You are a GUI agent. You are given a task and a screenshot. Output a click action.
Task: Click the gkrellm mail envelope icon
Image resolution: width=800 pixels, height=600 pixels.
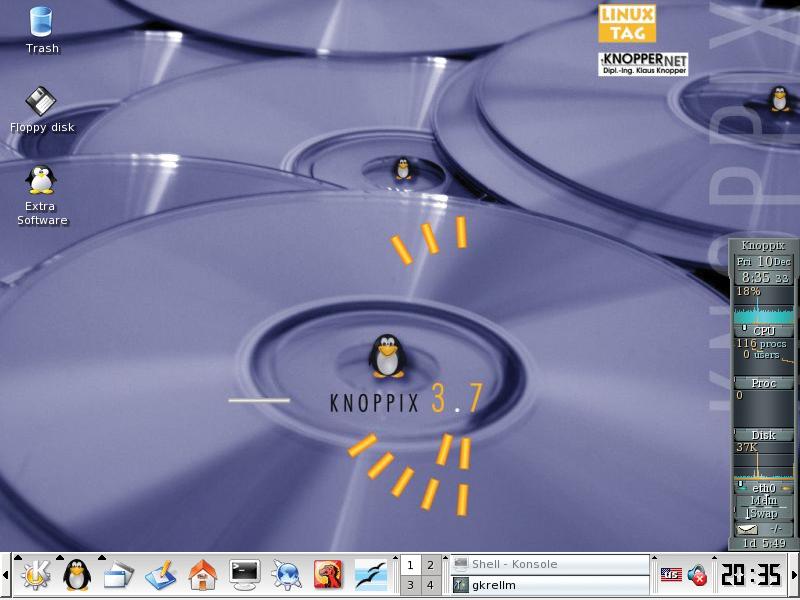pos(747,529)
